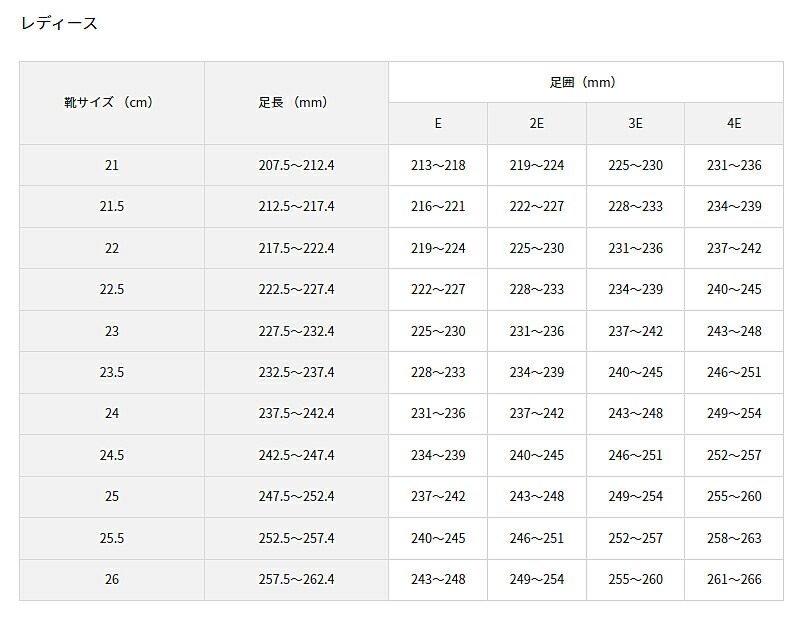800x632 pixels.
Task: Click foot length 257.5~262.4 cell
Action: click(296, 580)
